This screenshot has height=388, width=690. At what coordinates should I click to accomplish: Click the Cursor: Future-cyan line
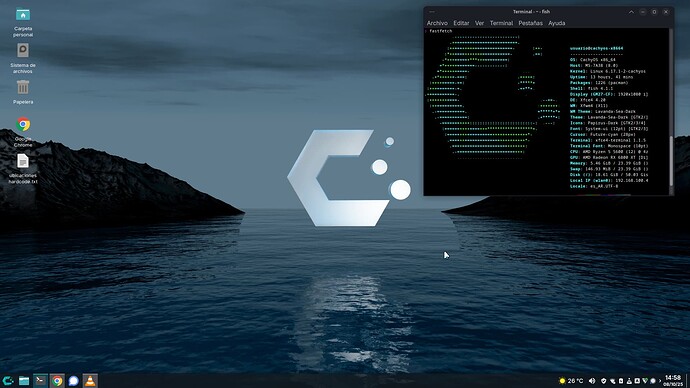click(x=602, y=135)
